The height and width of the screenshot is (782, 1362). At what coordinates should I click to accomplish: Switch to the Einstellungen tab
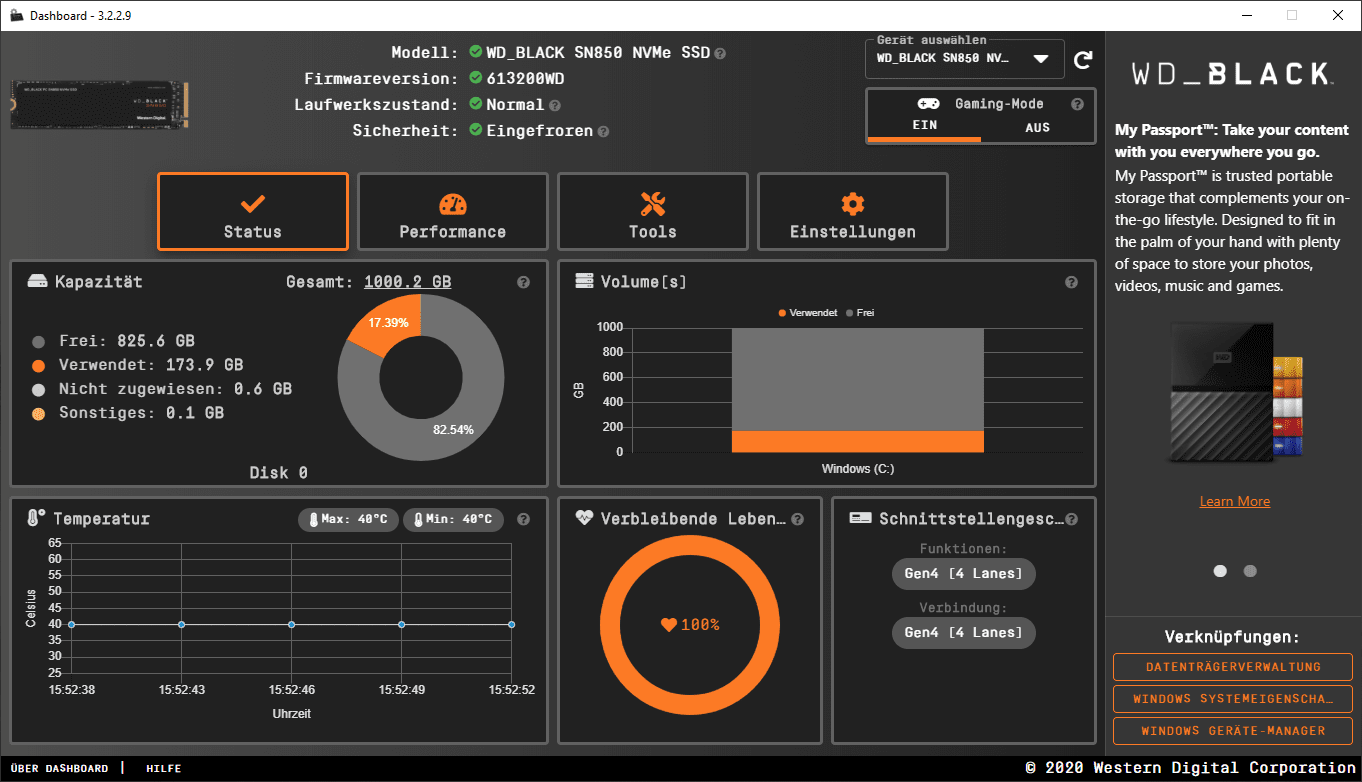pos(853,211)
